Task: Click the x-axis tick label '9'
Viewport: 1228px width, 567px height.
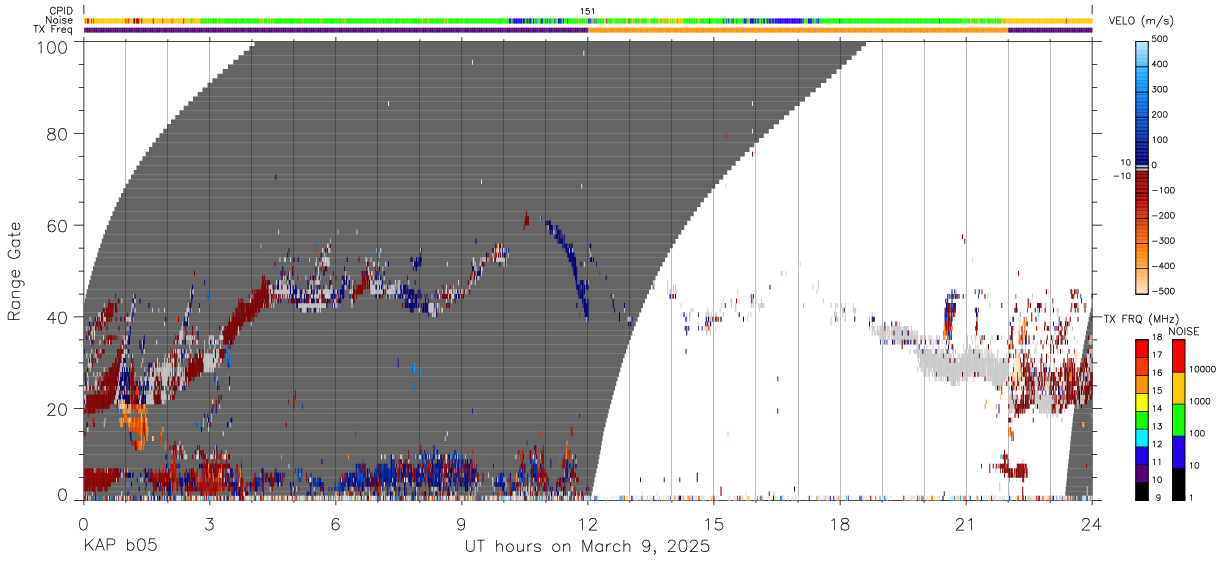Action: coord(461,523)
